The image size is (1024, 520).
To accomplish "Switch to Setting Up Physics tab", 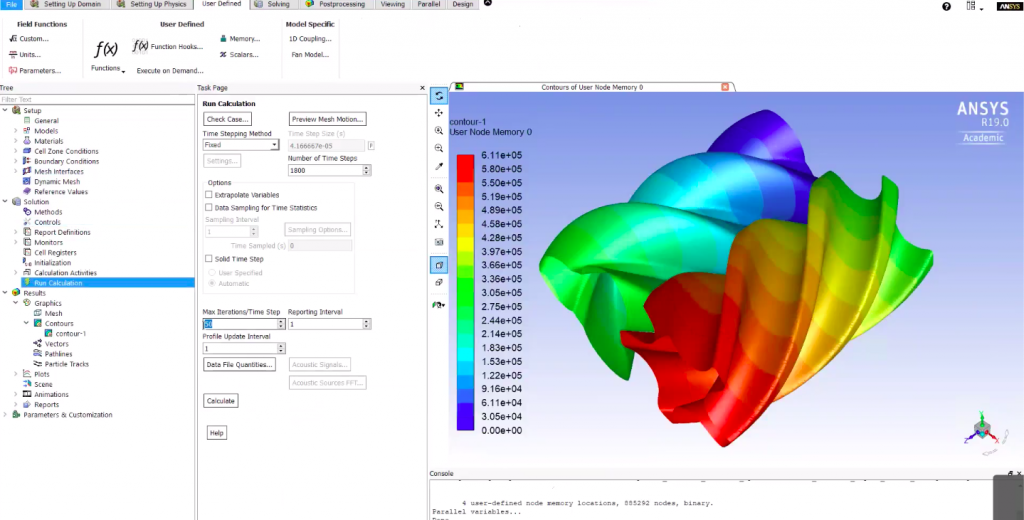I will pos(152,4).
